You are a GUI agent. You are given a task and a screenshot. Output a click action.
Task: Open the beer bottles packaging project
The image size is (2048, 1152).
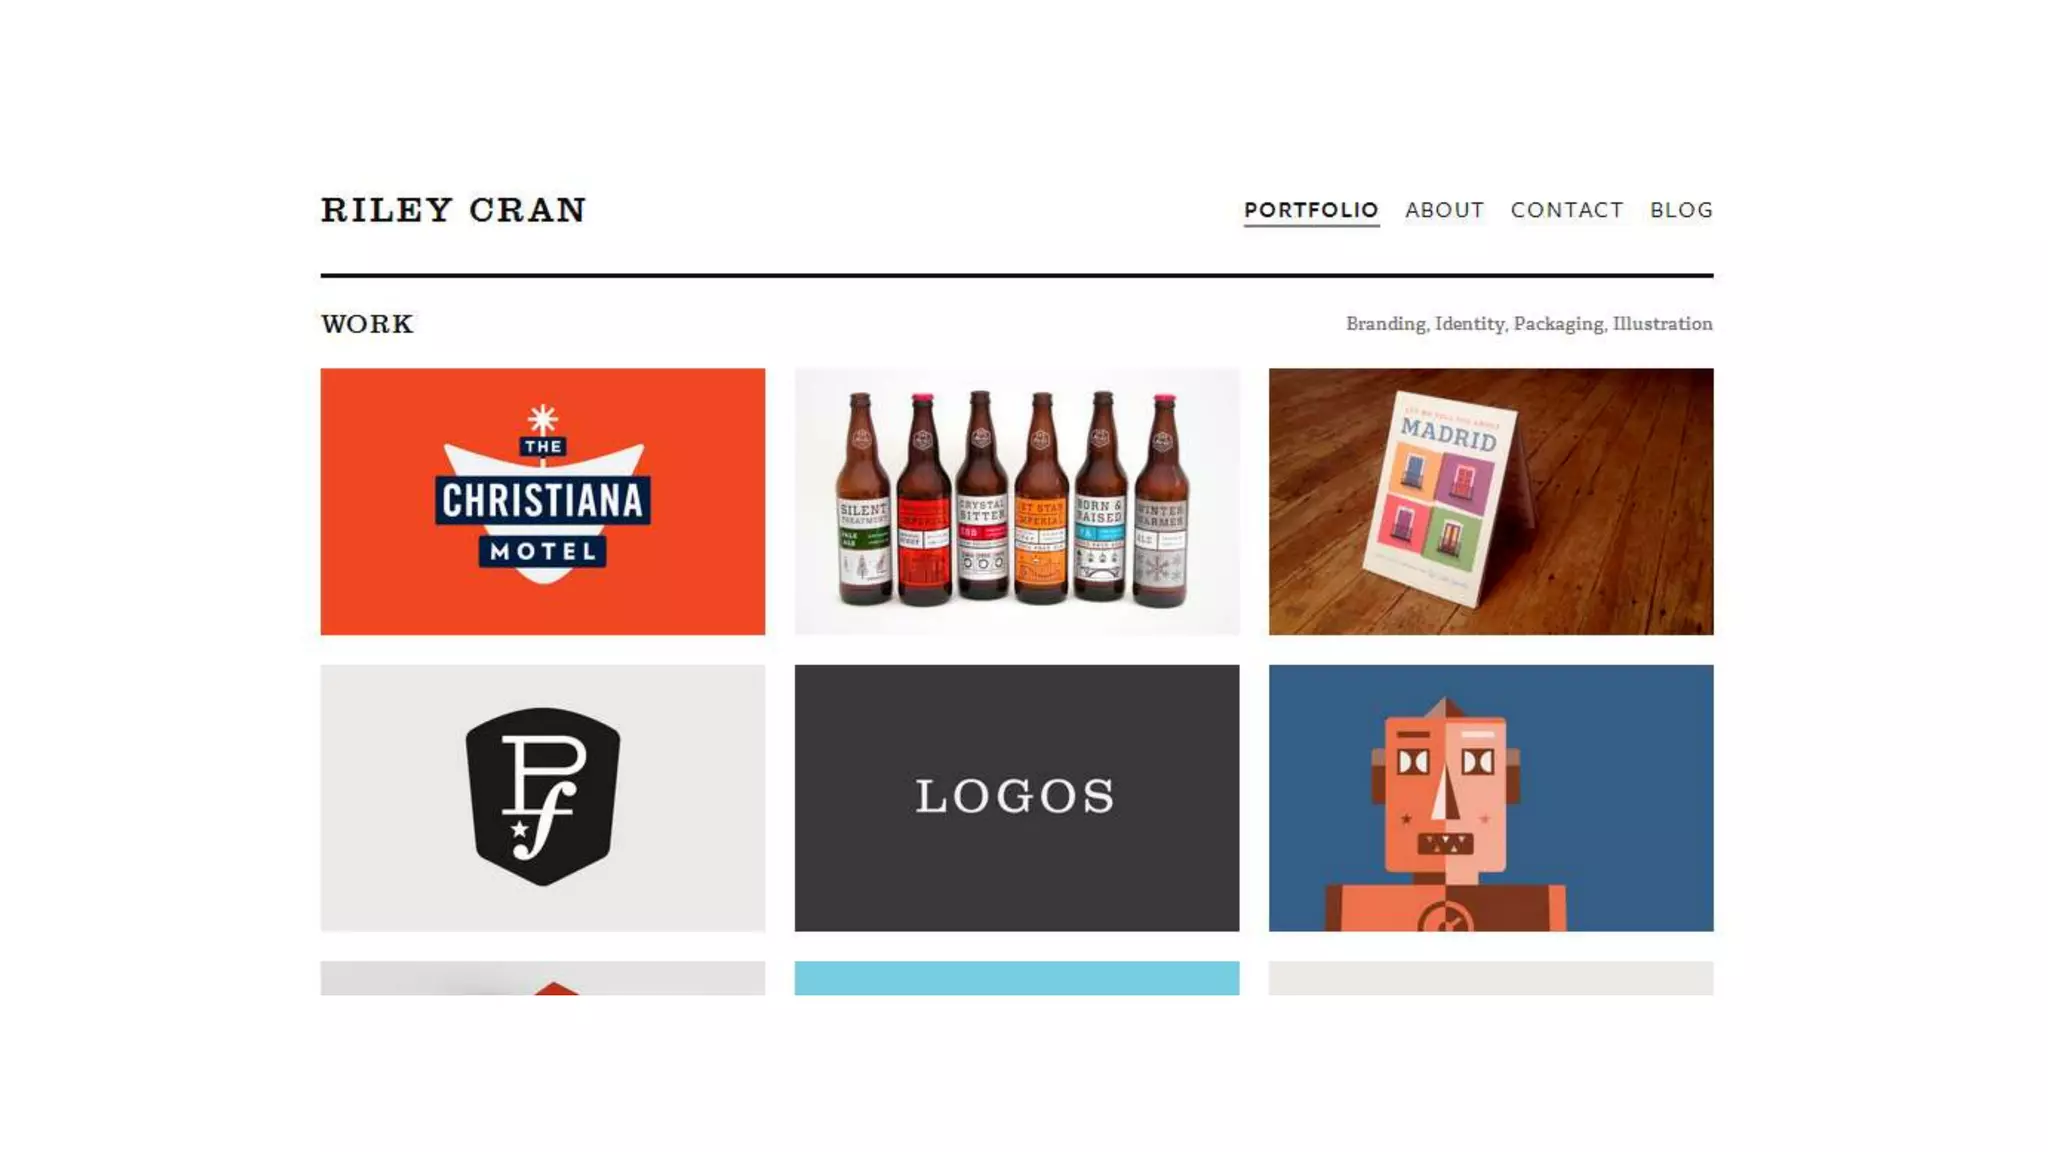tap(1016, 501)
